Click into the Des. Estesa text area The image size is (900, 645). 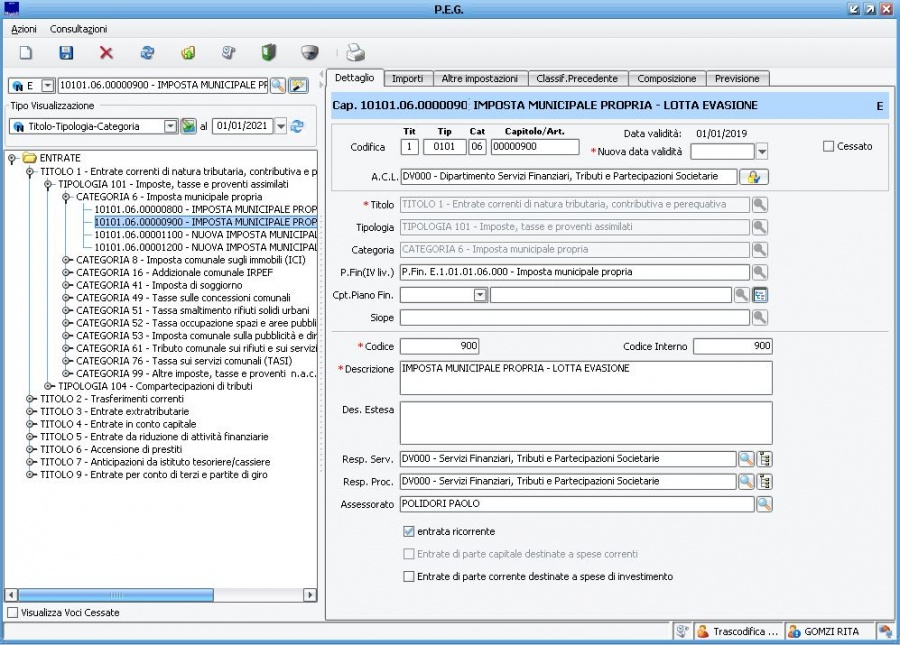[x=585, y=422]
